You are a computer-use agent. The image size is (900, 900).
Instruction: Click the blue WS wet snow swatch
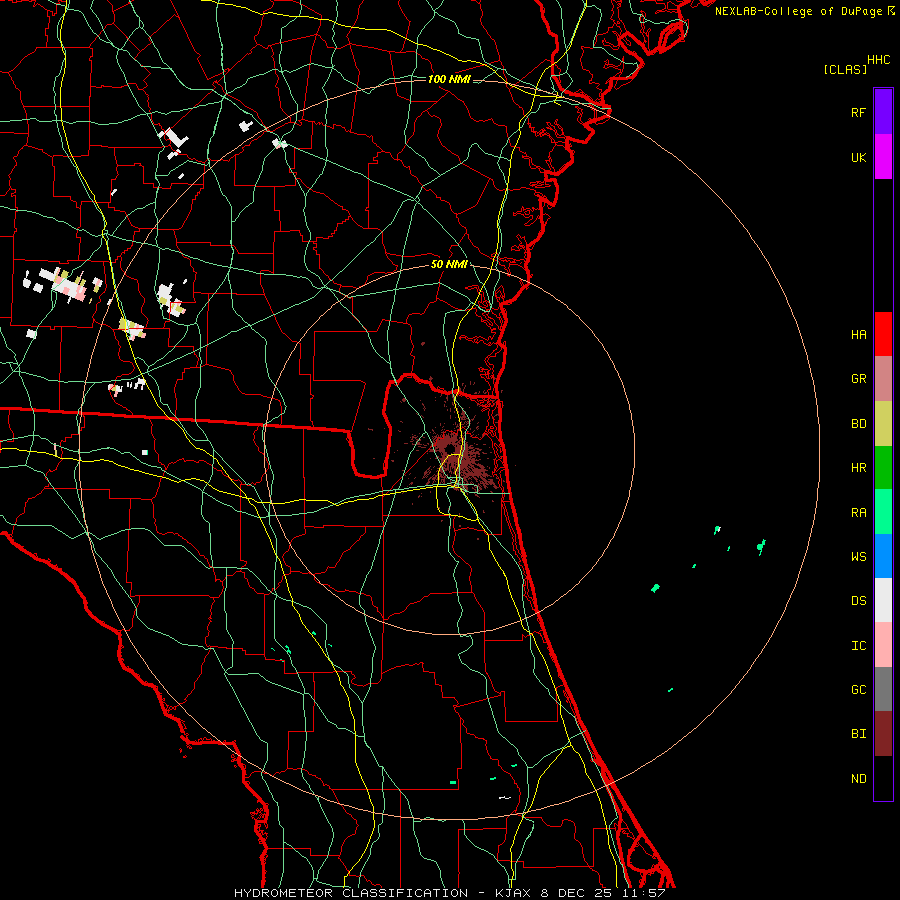883,556
